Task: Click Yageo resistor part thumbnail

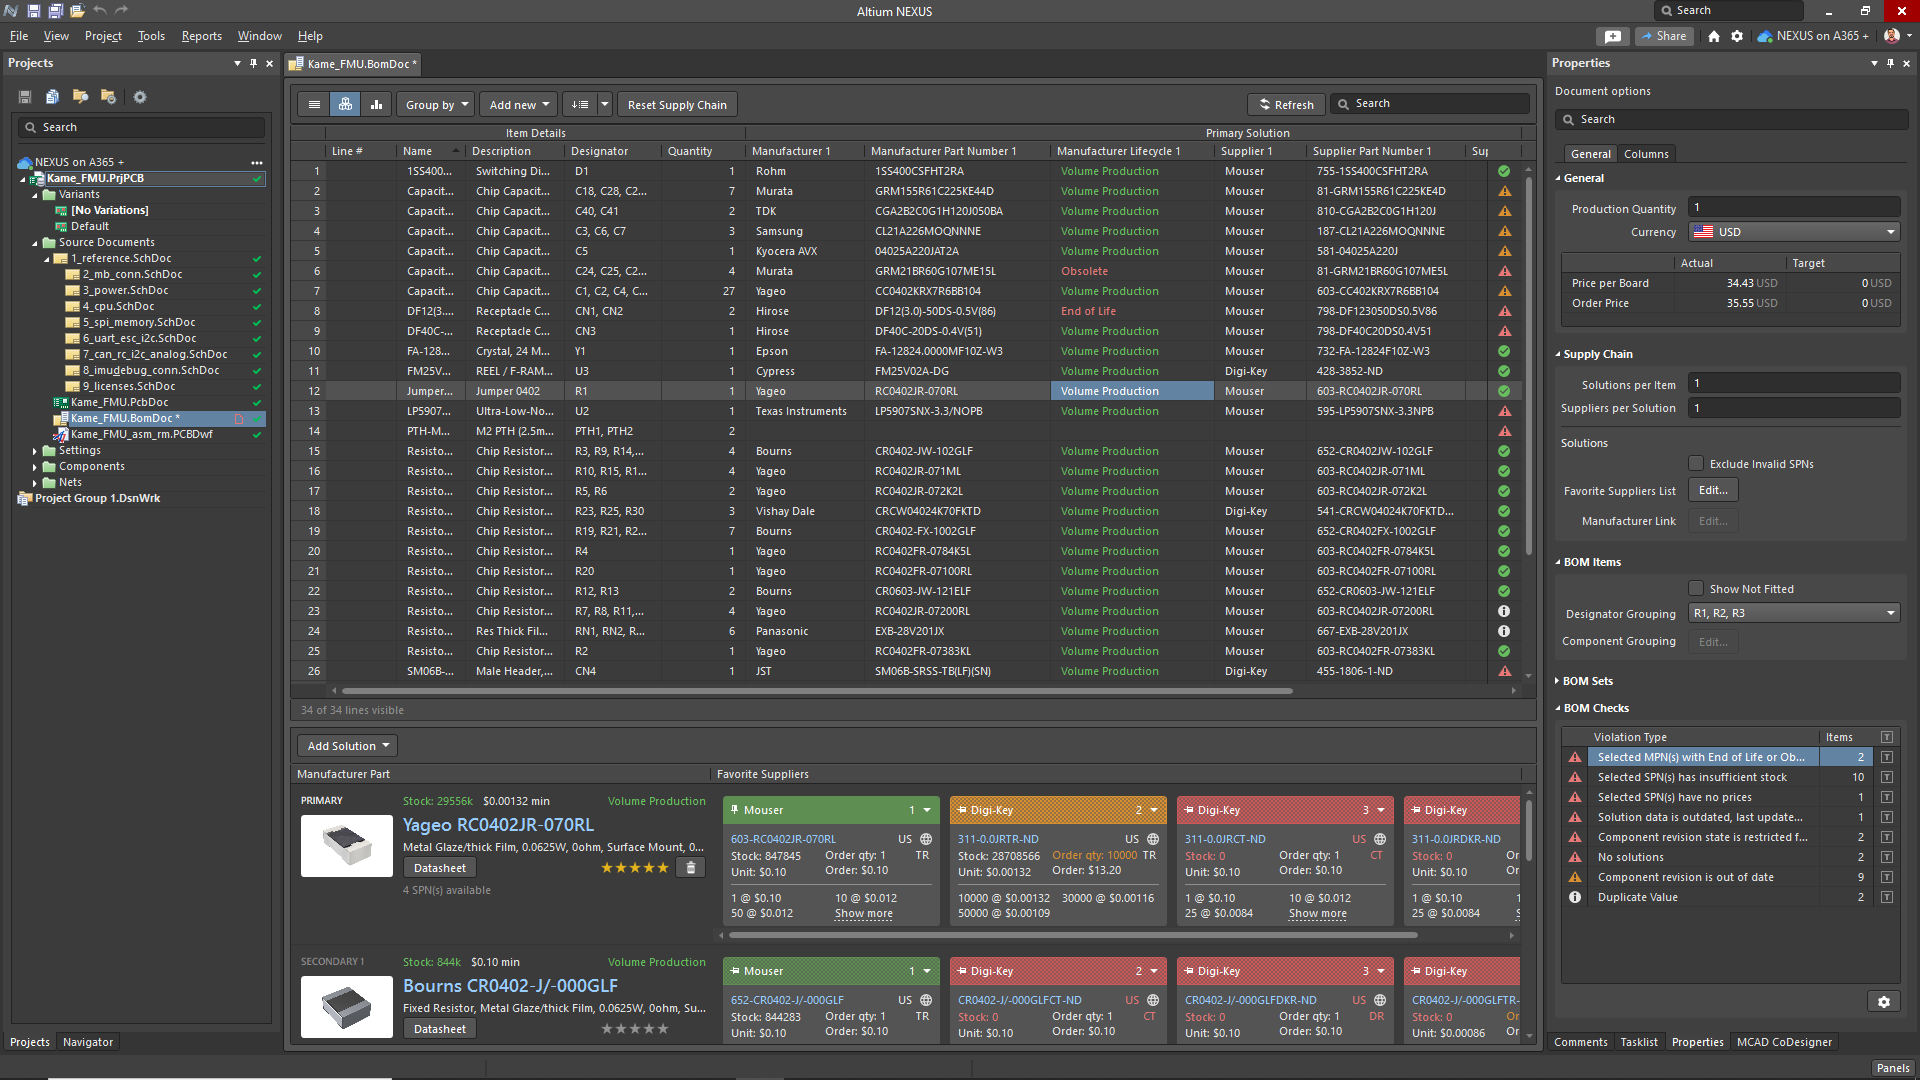Action: (347, 846)
